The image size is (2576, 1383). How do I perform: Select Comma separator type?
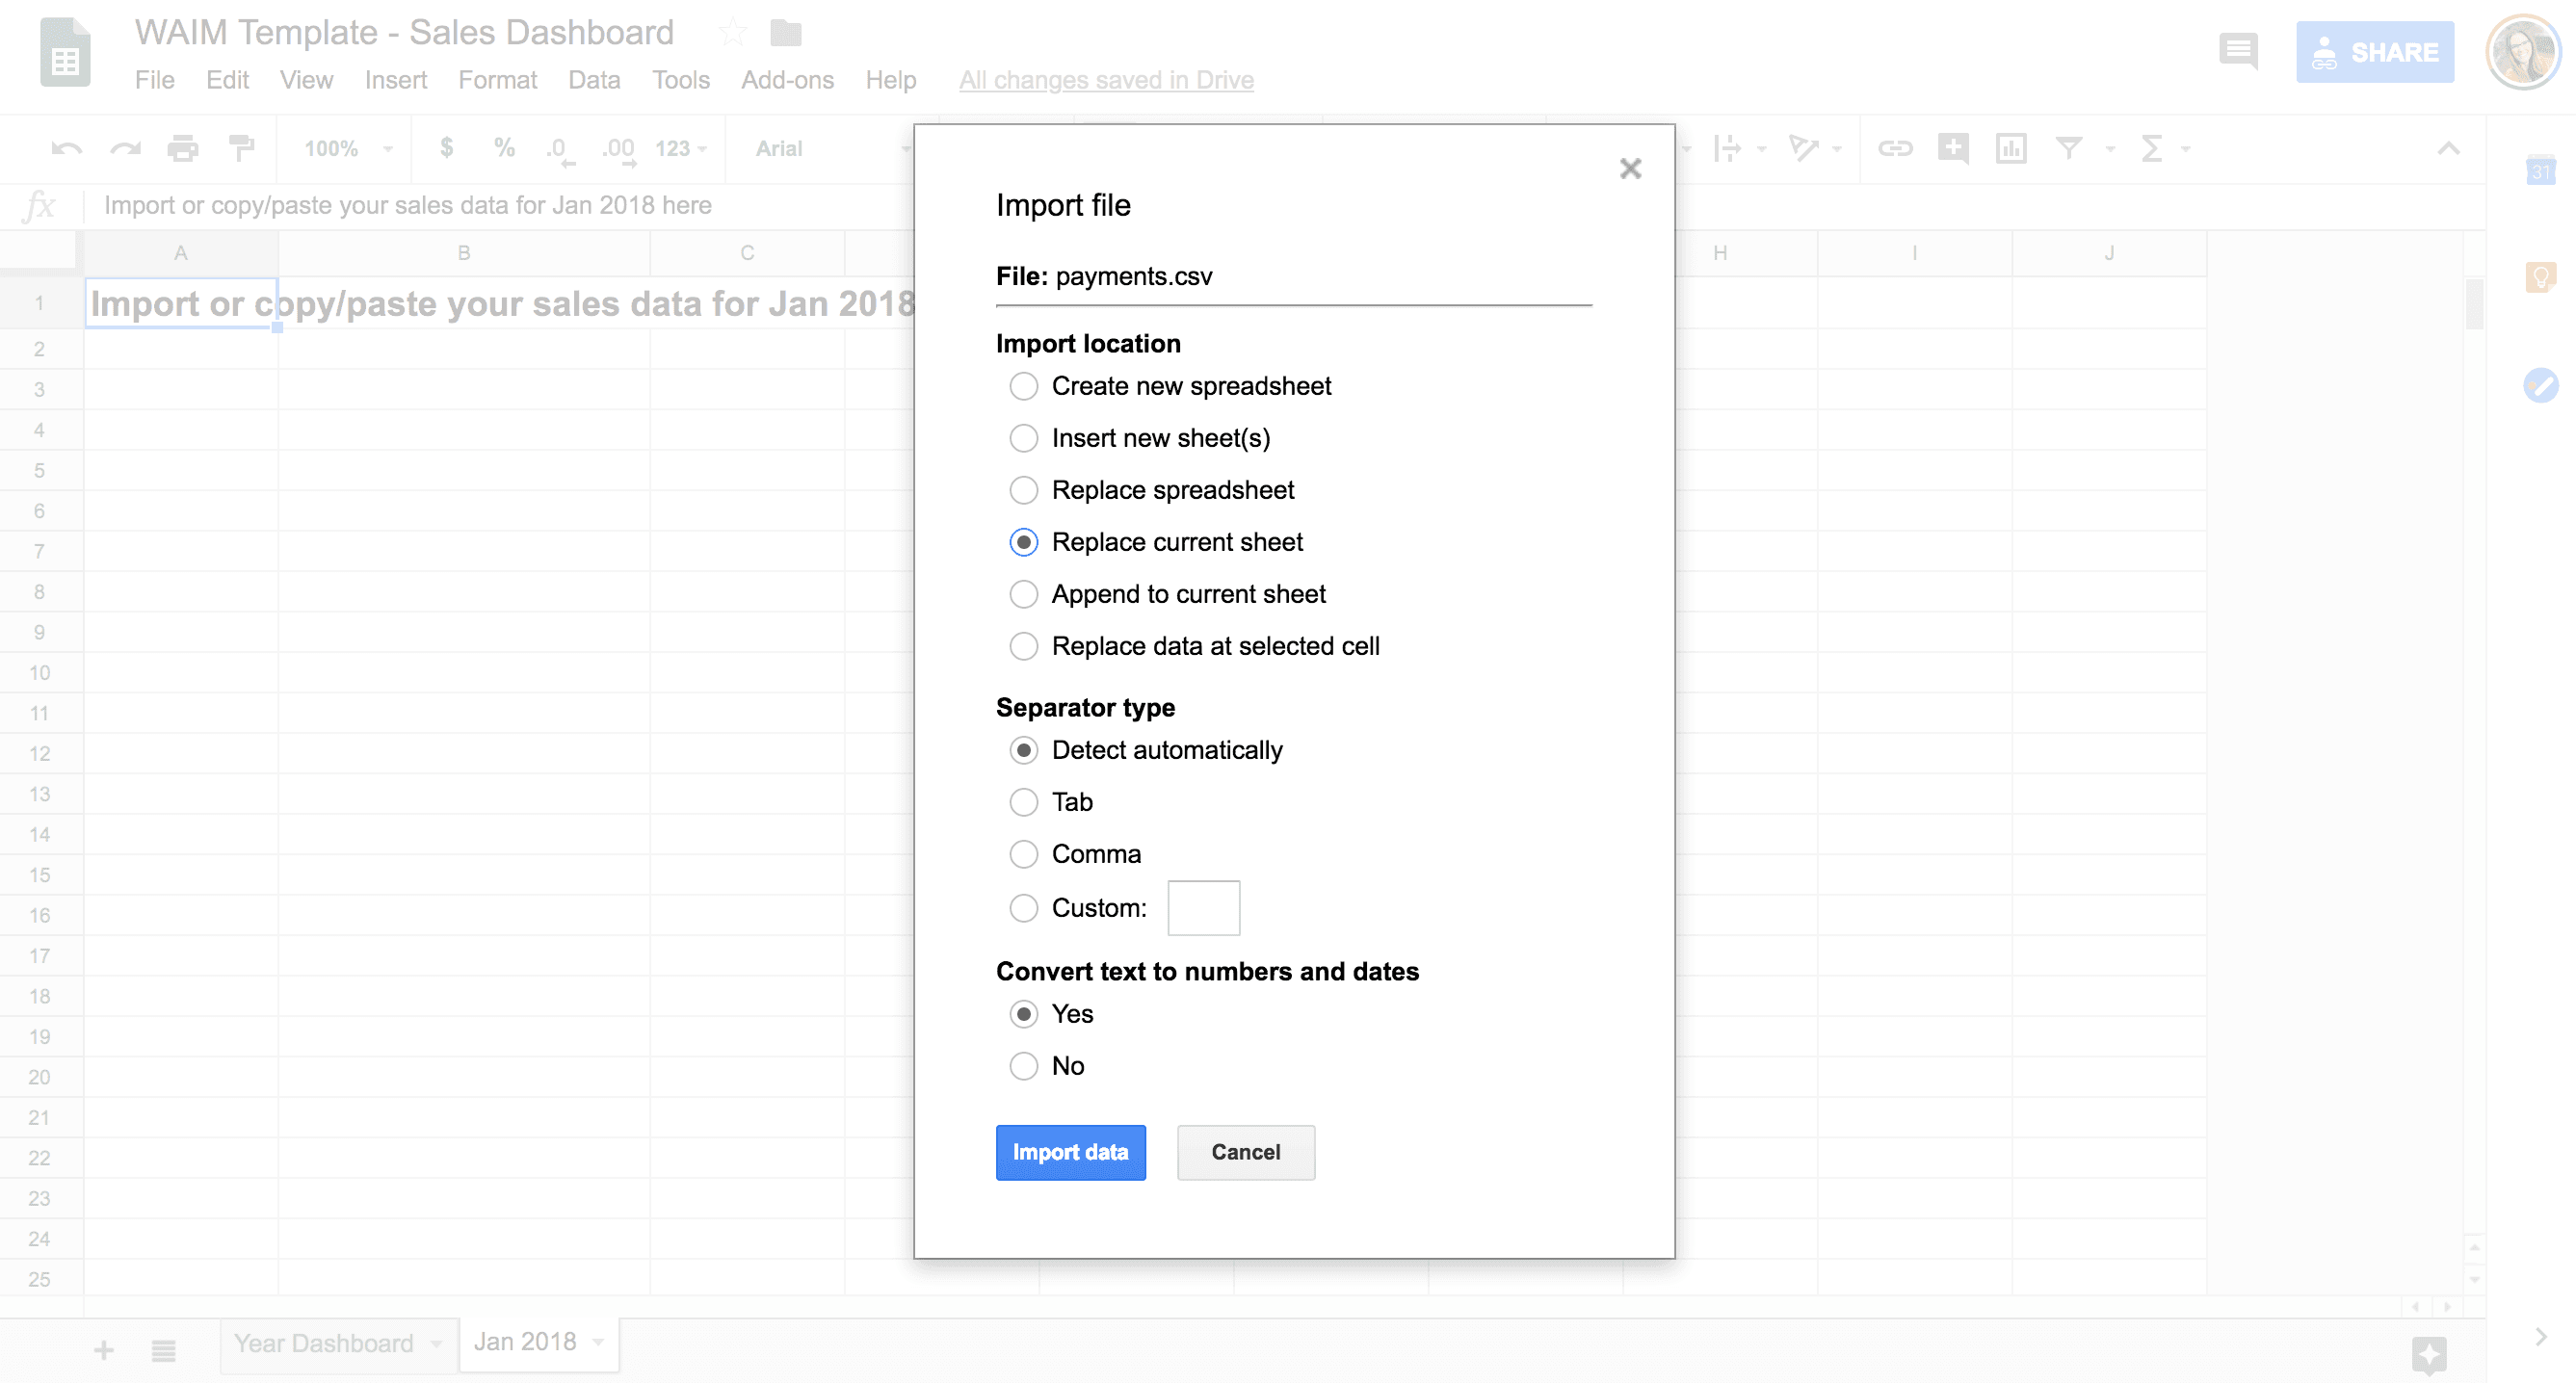pyautogui.click(x=1023, y=854)
